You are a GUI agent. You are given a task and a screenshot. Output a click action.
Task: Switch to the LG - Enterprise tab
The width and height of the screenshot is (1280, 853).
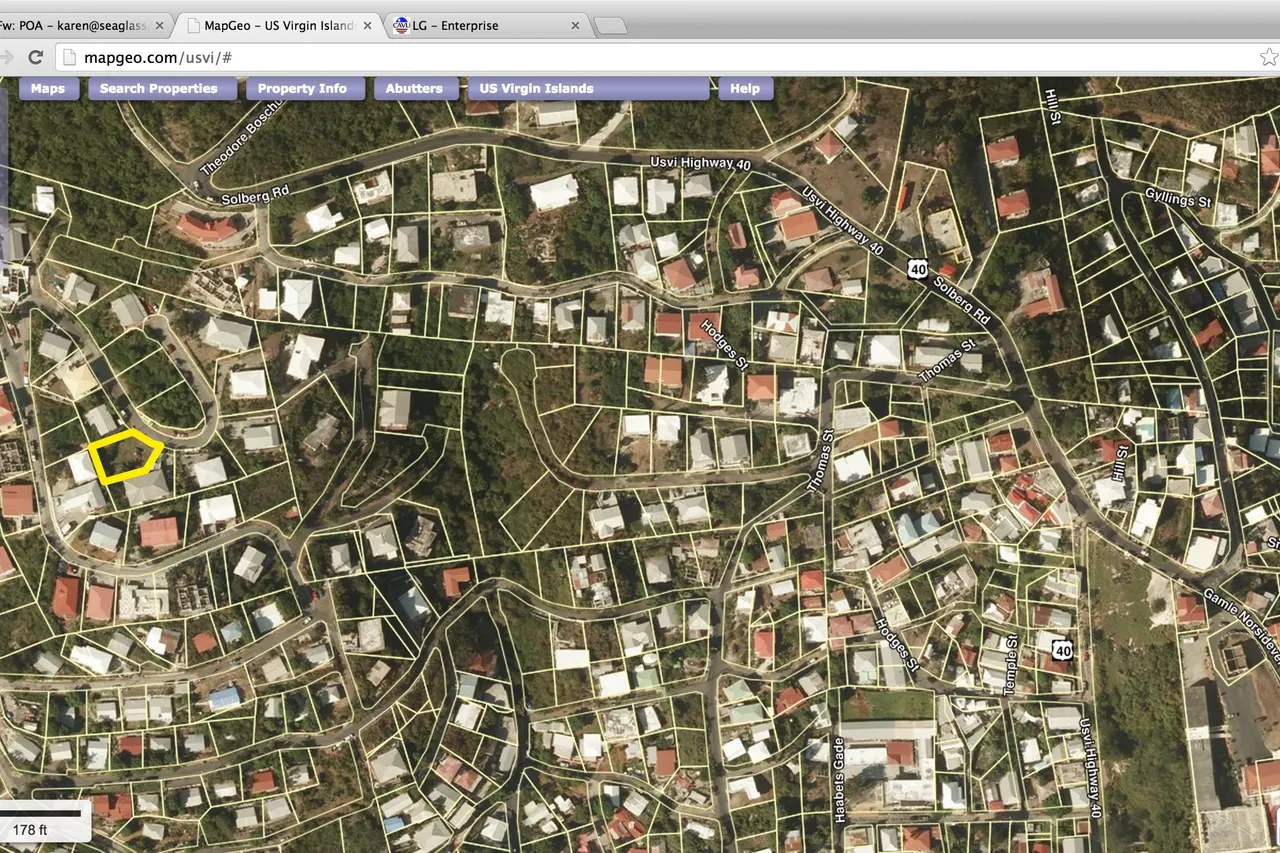(x=480, y=26)
